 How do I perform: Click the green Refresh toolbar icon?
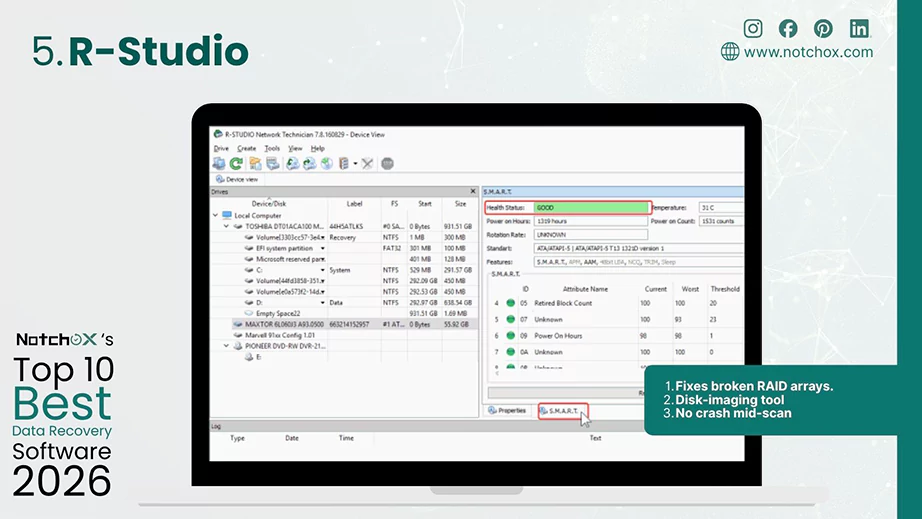click(x=236, y=163)
